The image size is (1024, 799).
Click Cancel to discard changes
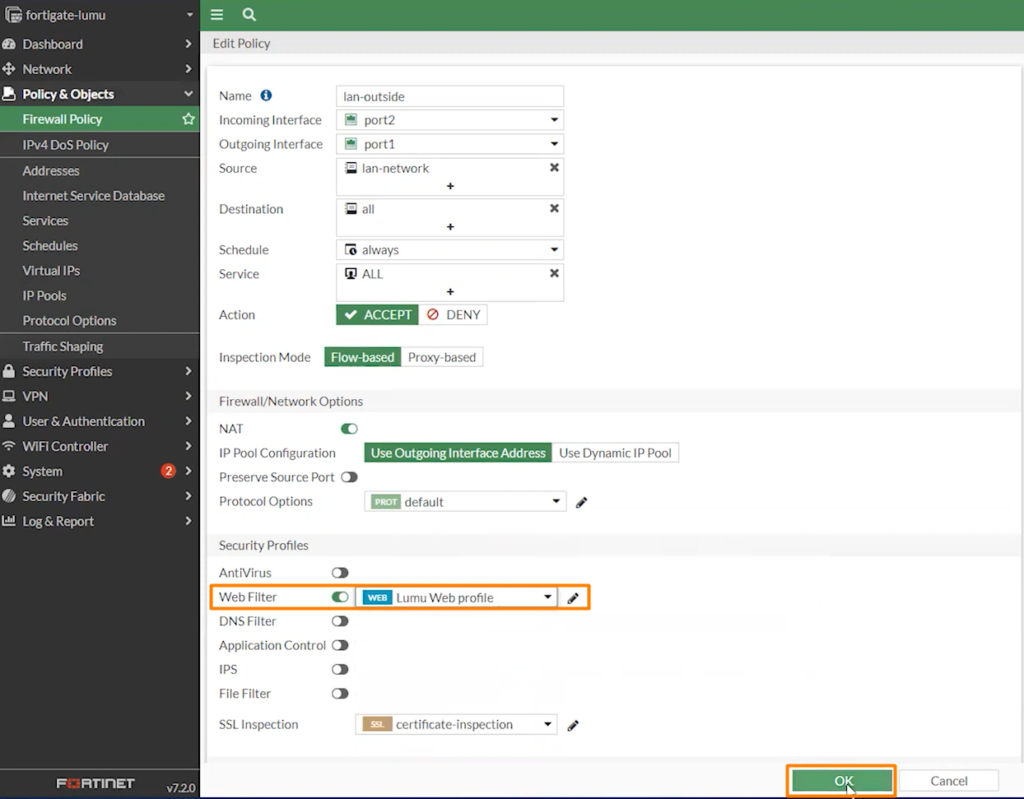pyautogui.click(x=948, y=781)
